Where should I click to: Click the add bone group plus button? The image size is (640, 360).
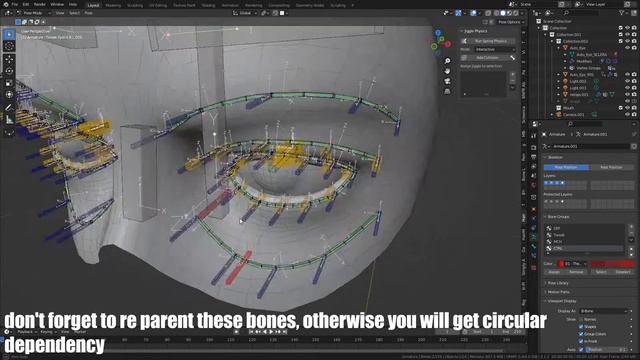tap(631, 227)
